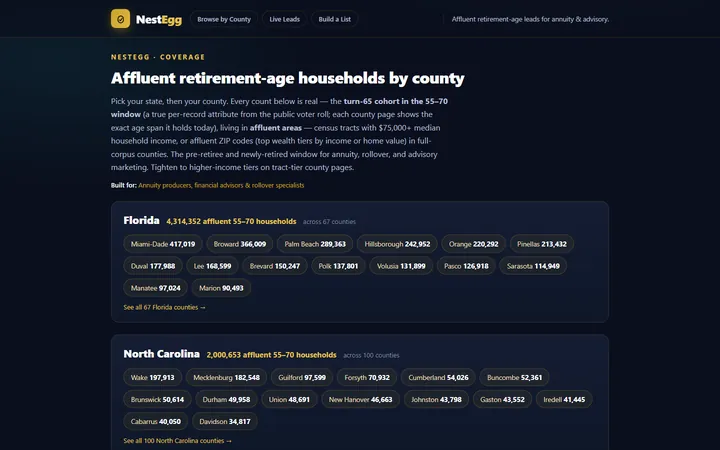720x450 pixels.
Task: Open See all 67 Florida counties link
Action: [x=164, y=307]
